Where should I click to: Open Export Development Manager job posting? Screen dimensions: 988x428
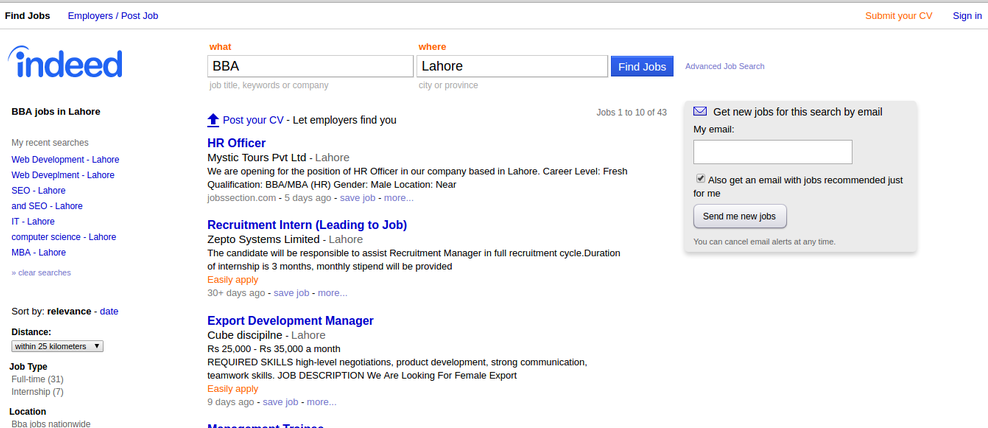coord(290,321)
